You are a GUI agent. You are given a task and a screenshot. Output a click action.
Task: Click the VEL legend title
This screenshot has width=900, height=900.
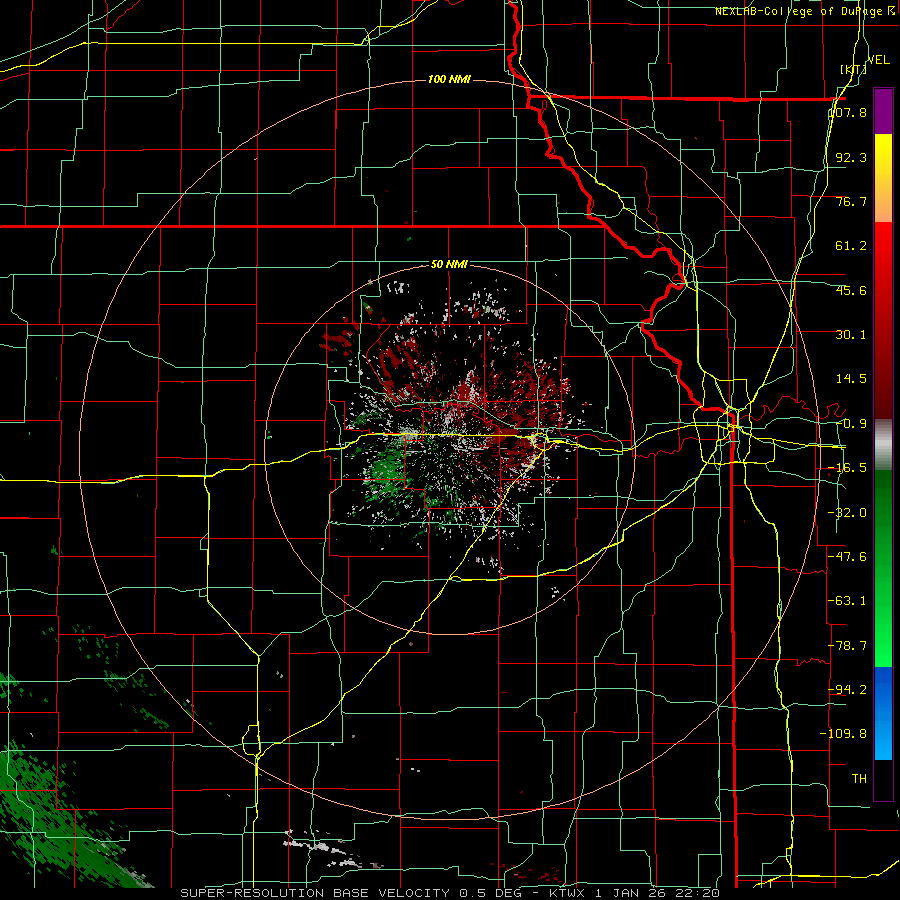(879, 60)
